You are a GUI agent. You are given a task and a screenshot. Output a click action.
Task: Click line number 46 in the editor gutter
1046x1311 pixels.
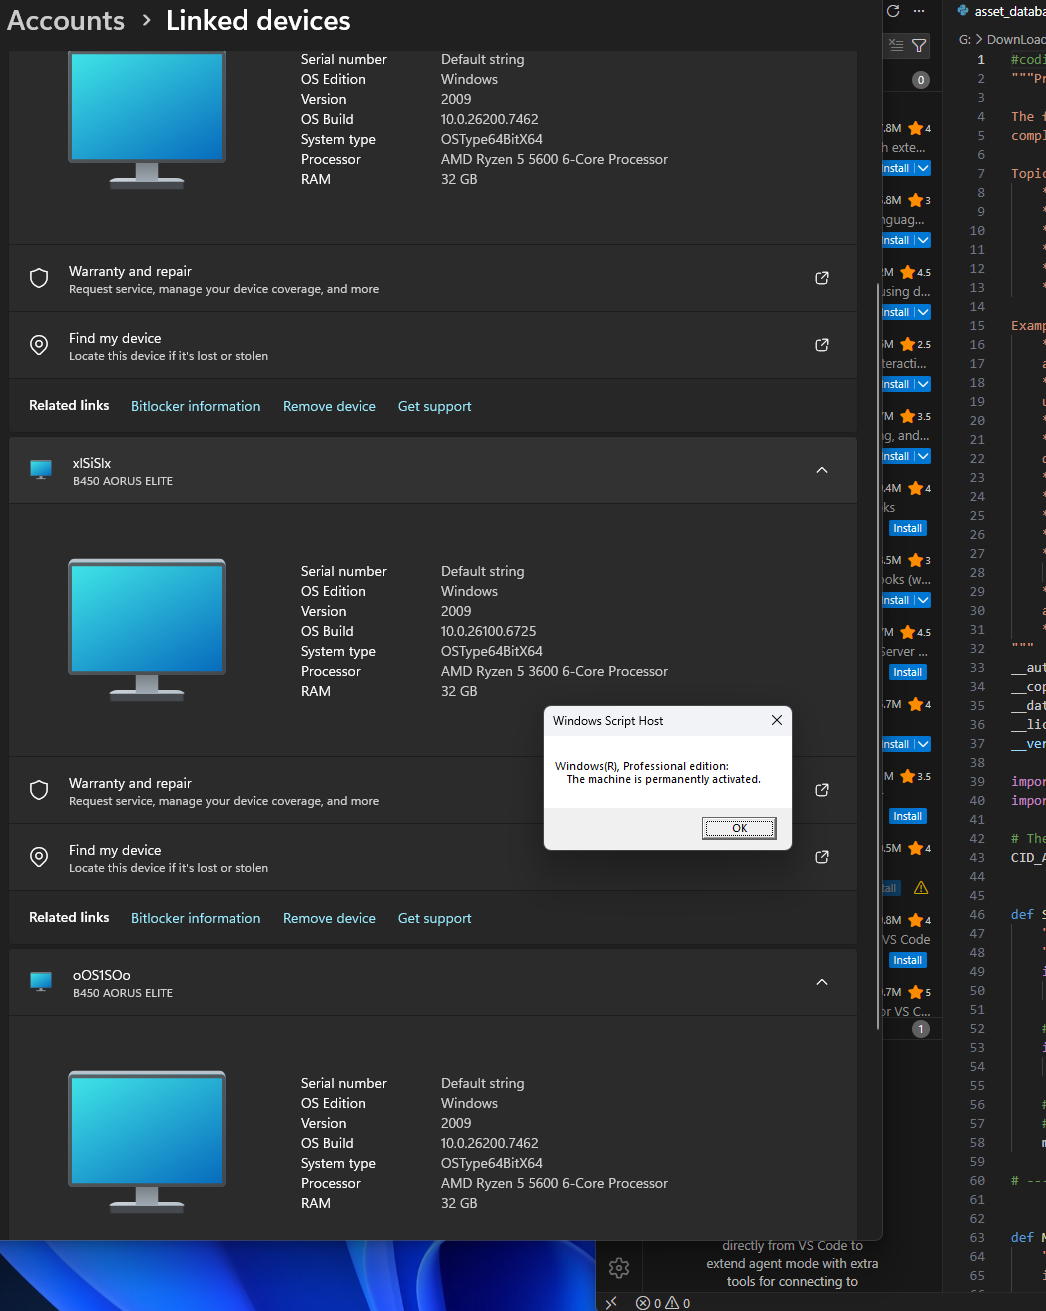click(977, 914)
